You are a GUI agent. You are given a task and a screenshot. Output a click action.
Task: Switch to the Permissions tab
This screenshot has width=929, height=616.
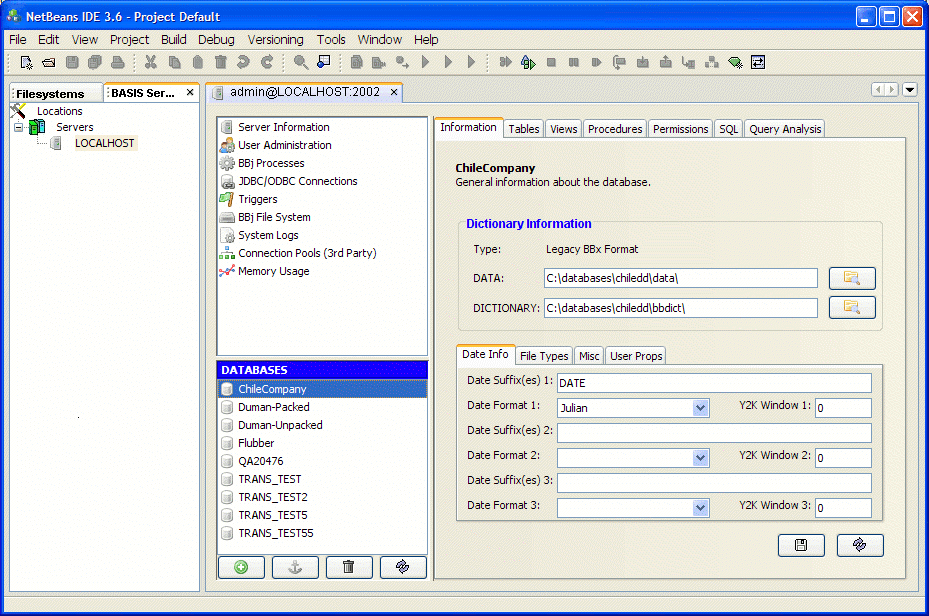[680, 129]
